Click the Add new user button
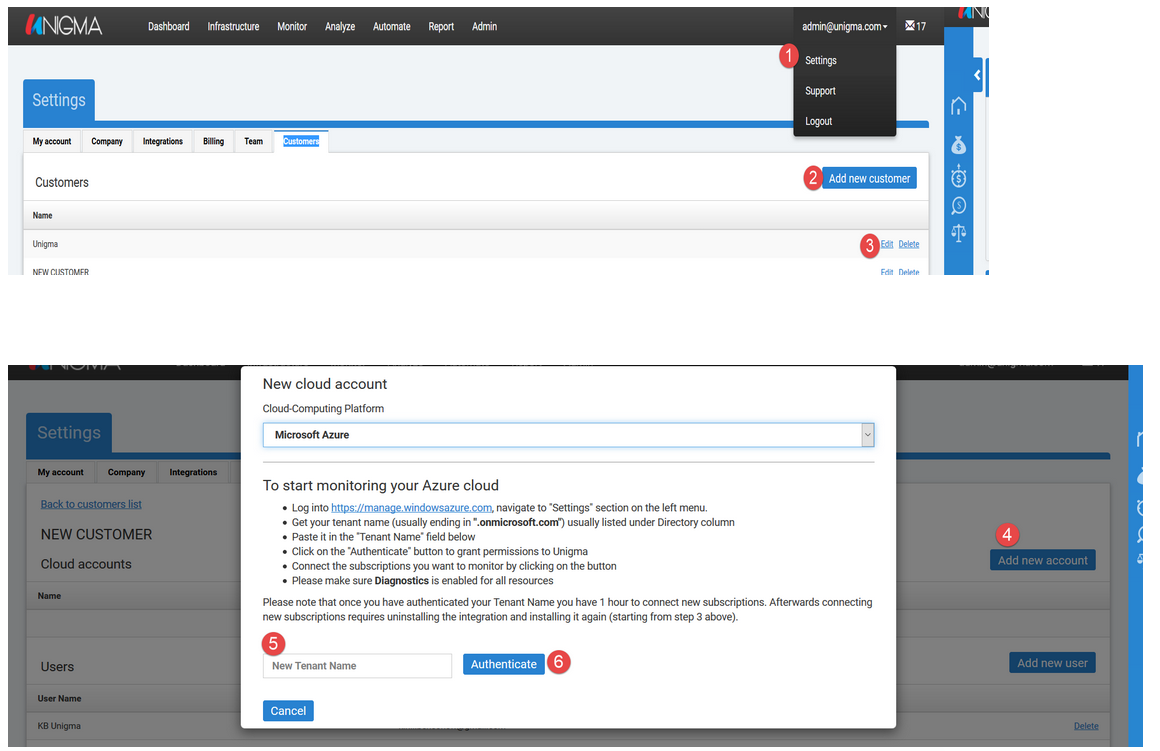Image resolution: width=1160 pixels, height=751 pixels. pyautogui.click(x=1053, y=663)
